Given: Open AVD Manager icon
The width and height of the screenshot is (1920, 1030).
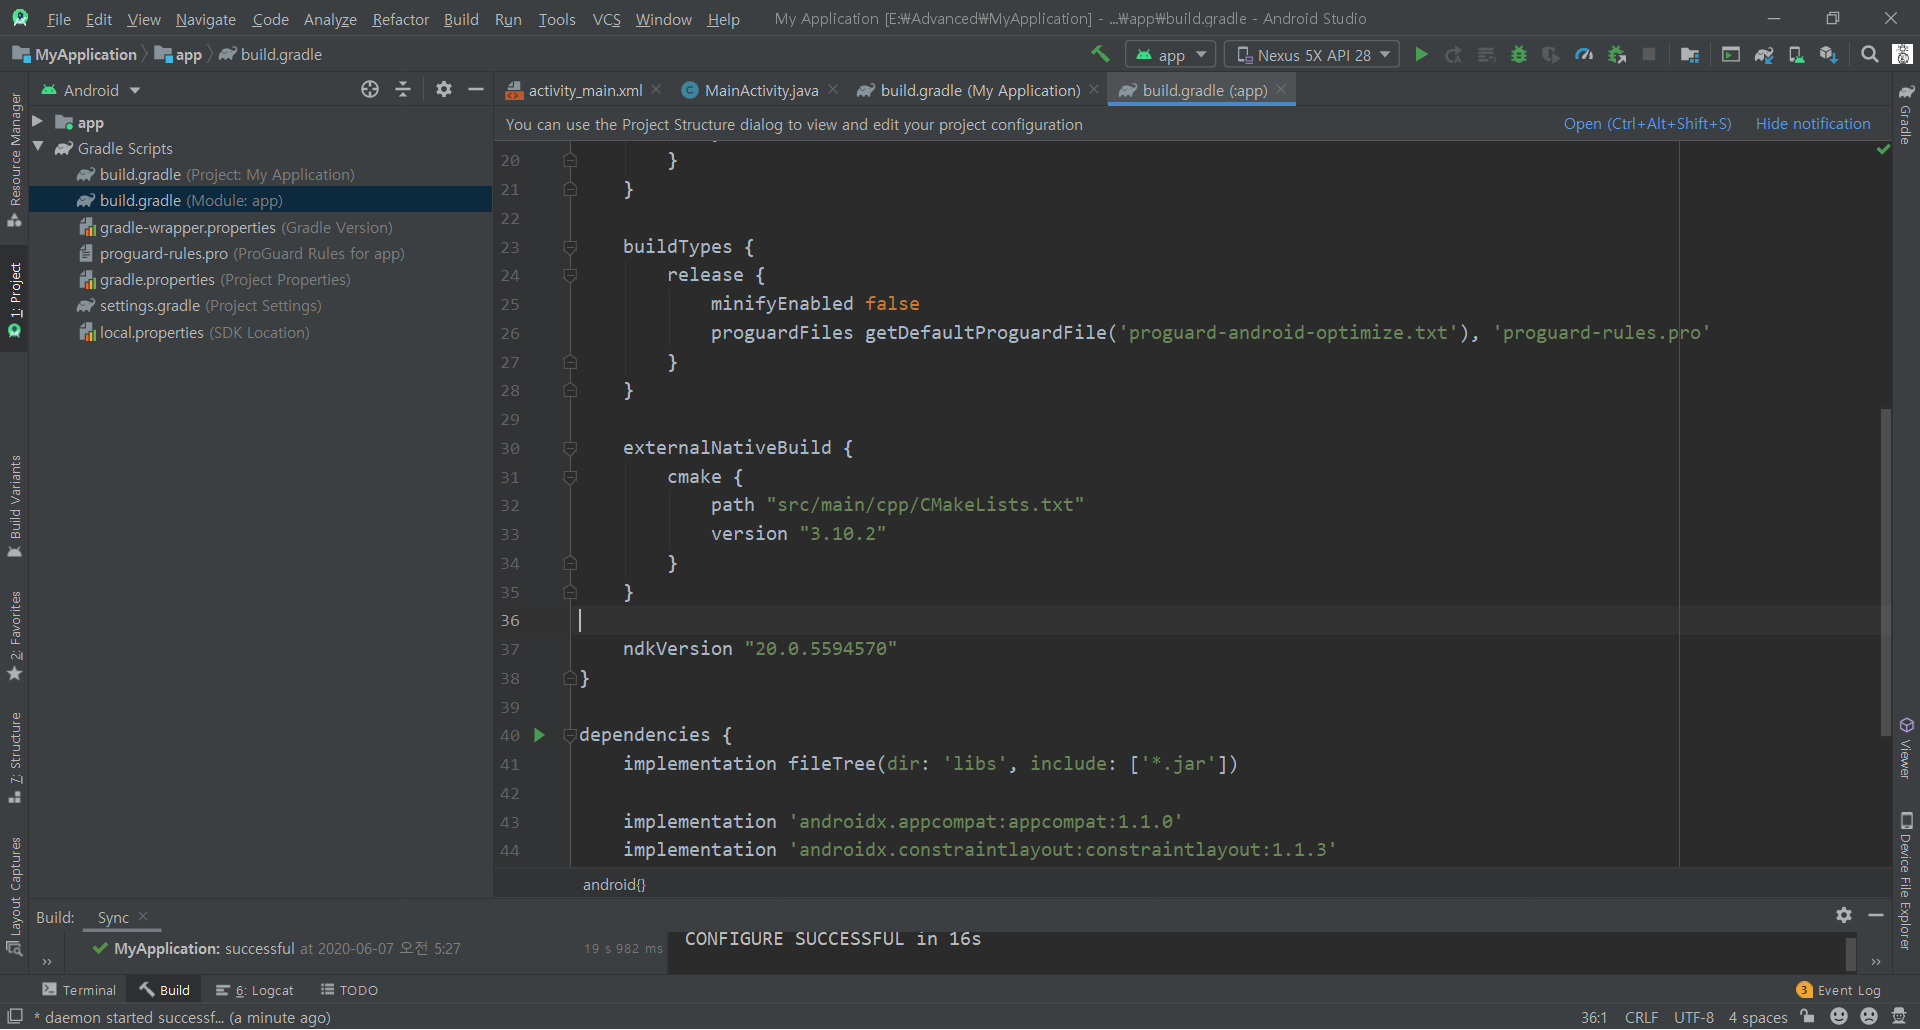Looking at the screenshot, I should click(1796, 54).
